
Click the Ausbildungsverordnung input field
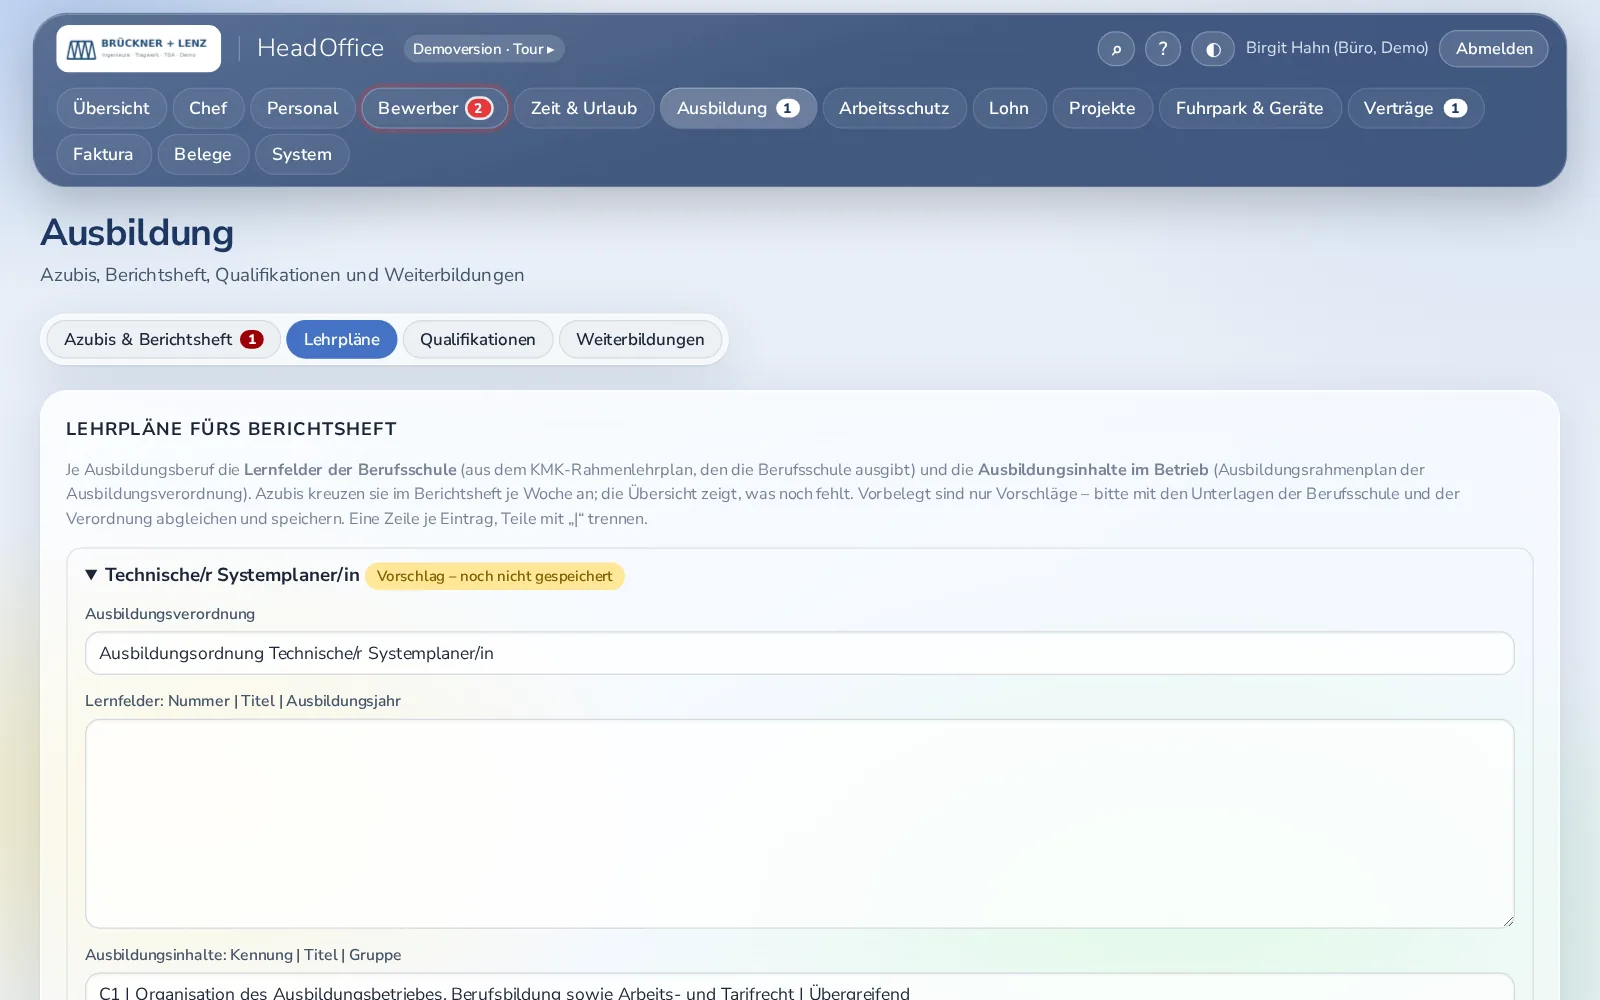coord(800,653)
